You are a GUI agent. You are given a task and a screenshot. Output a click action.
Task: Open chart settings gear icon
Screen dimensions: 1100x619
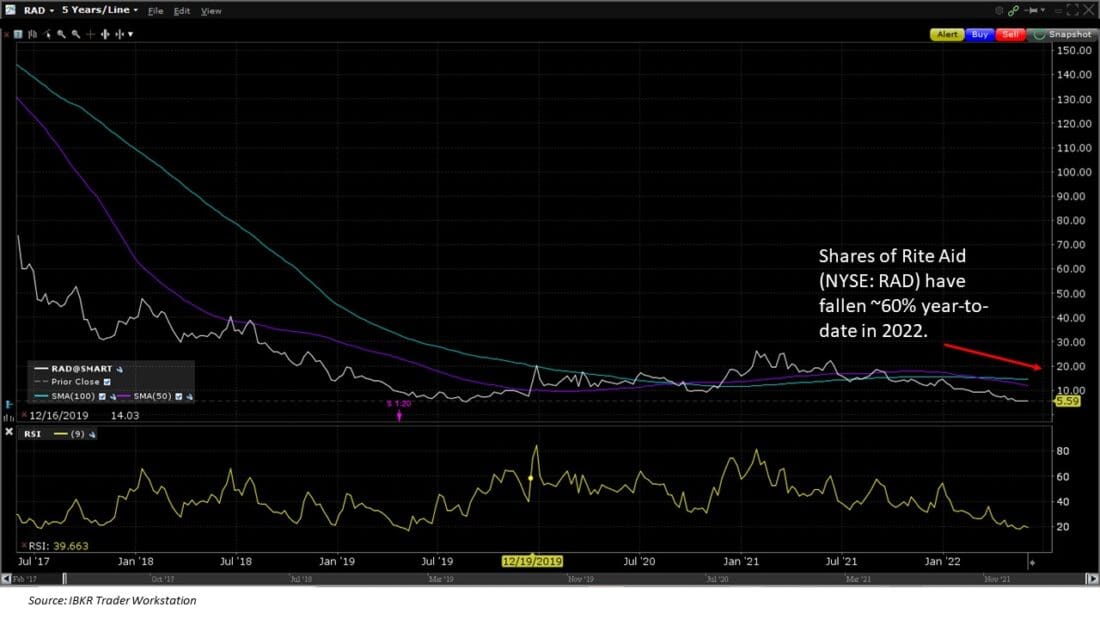pos(999,11)
